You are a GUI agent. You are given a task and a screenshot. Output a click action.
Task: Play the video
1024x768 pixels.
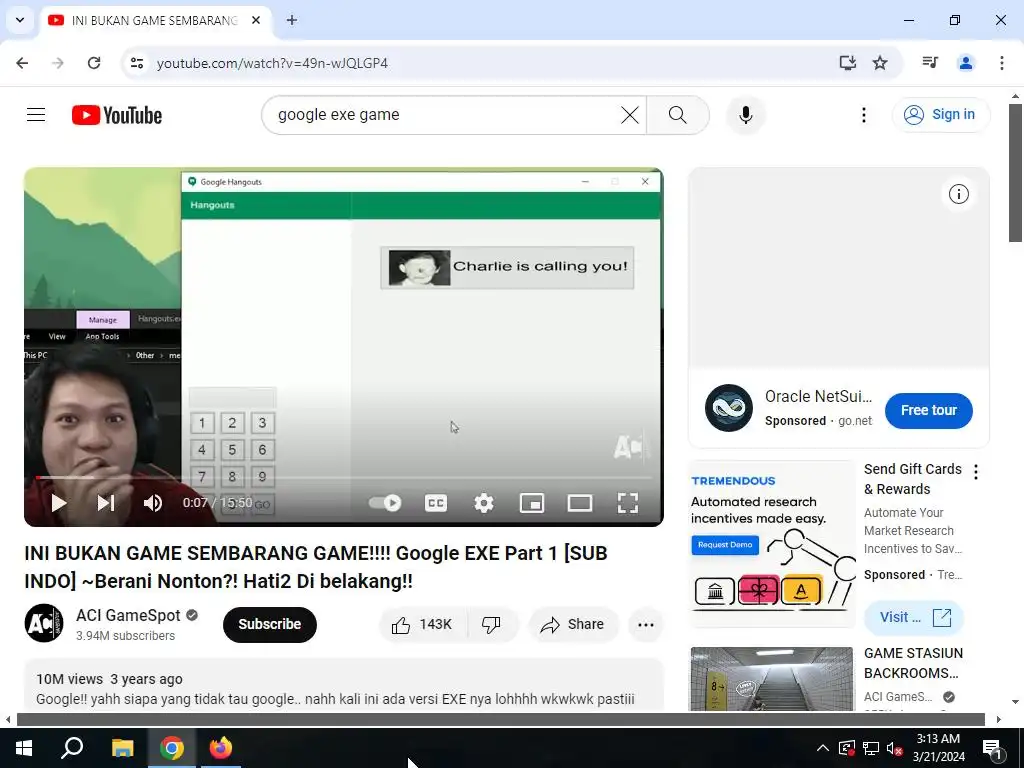coord(59,503)
